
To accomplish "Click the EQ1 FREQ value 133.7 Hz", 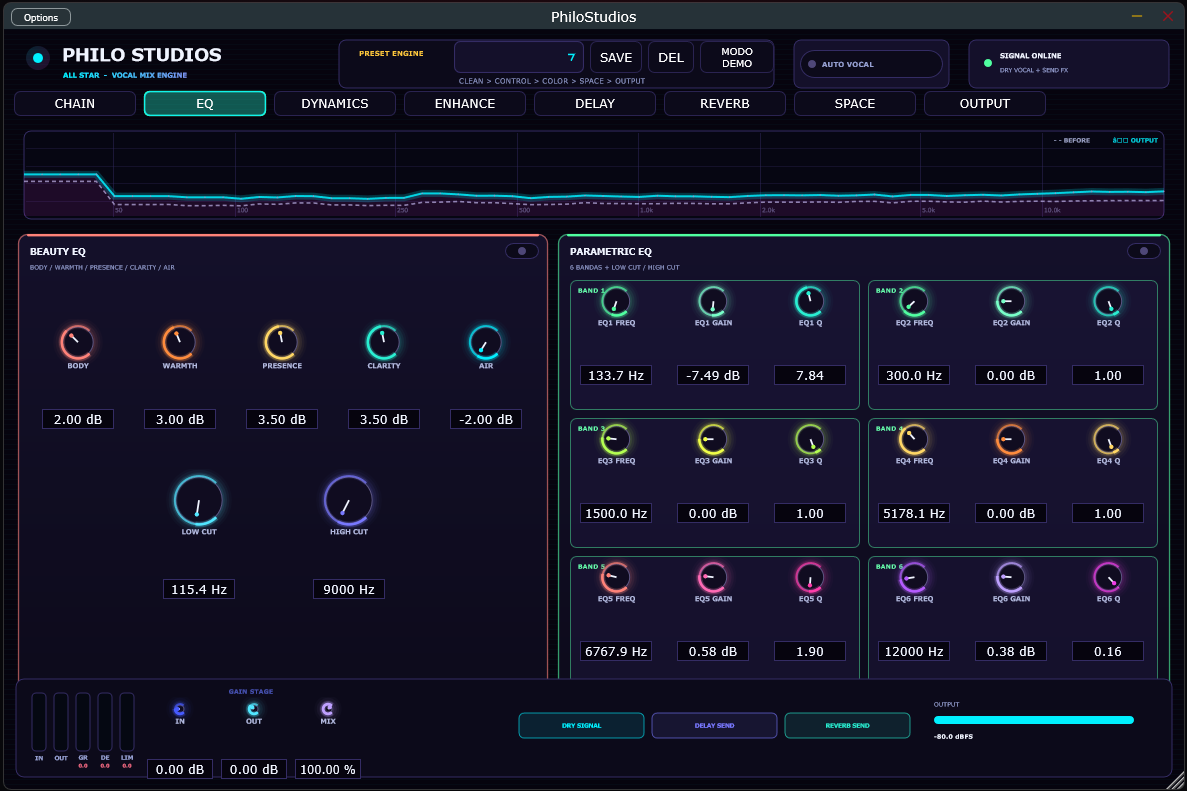I will (615, 375).
